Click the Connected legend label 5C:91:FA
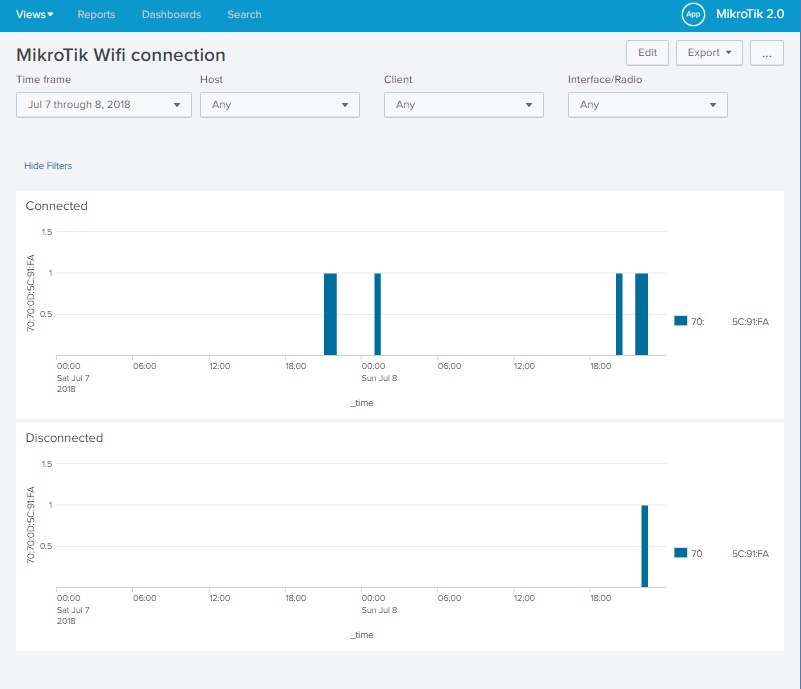 pyautogui.click(x=750, y=322)
